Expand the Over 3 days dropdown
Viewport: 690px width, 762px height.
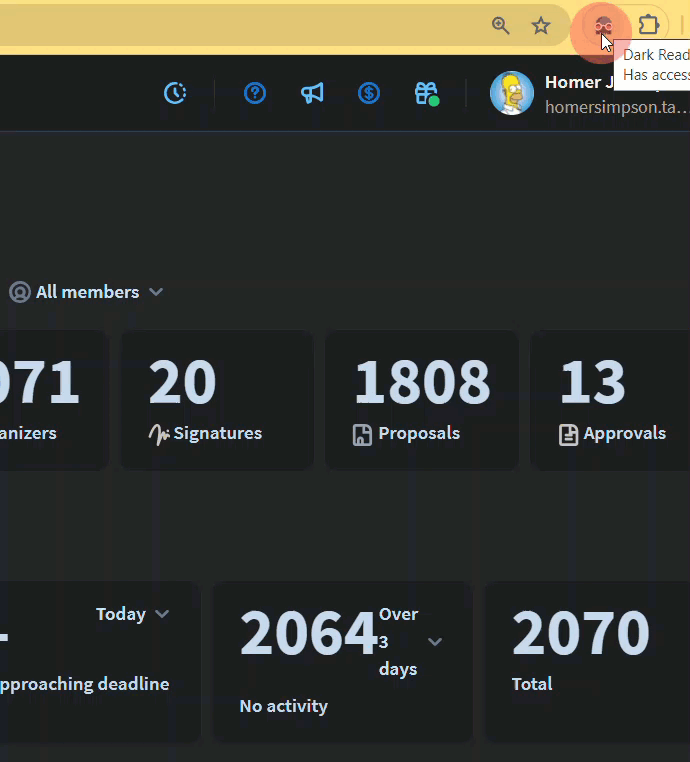pos(434,641)
